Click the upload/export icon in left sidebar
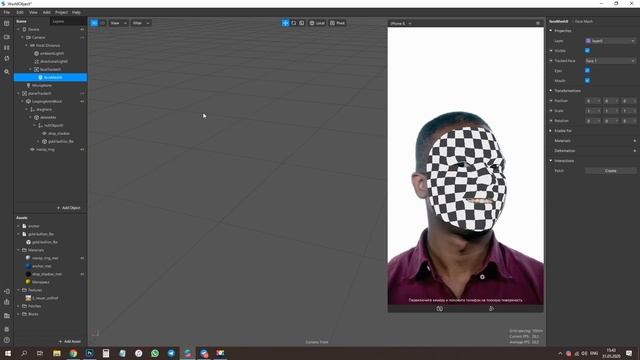This screenshot has height=360, width=640. (x=7, y=302)
